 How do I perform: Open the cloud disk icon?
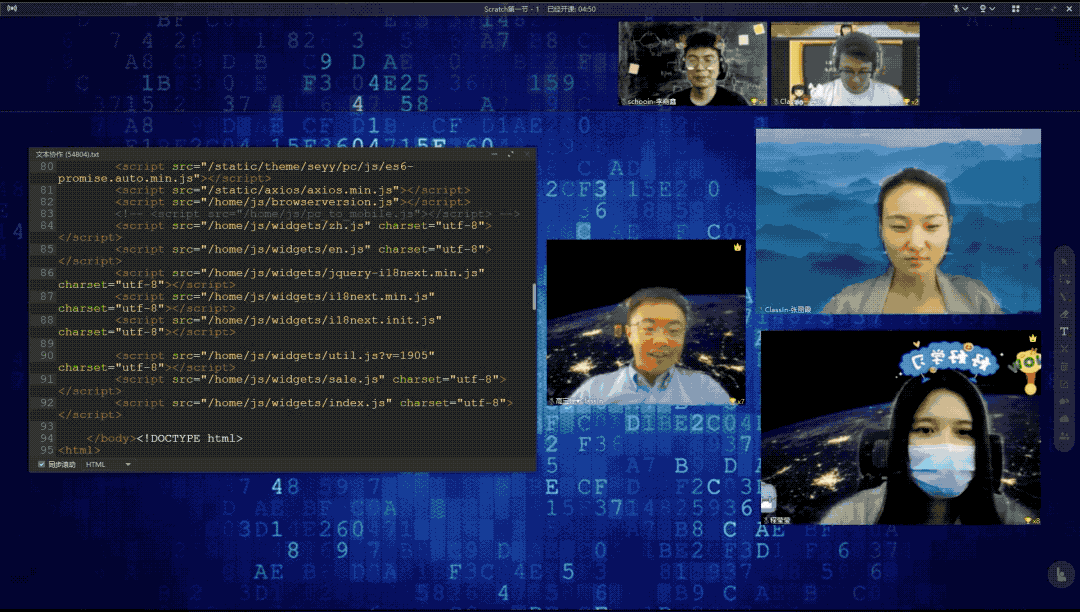point(1064,419)
